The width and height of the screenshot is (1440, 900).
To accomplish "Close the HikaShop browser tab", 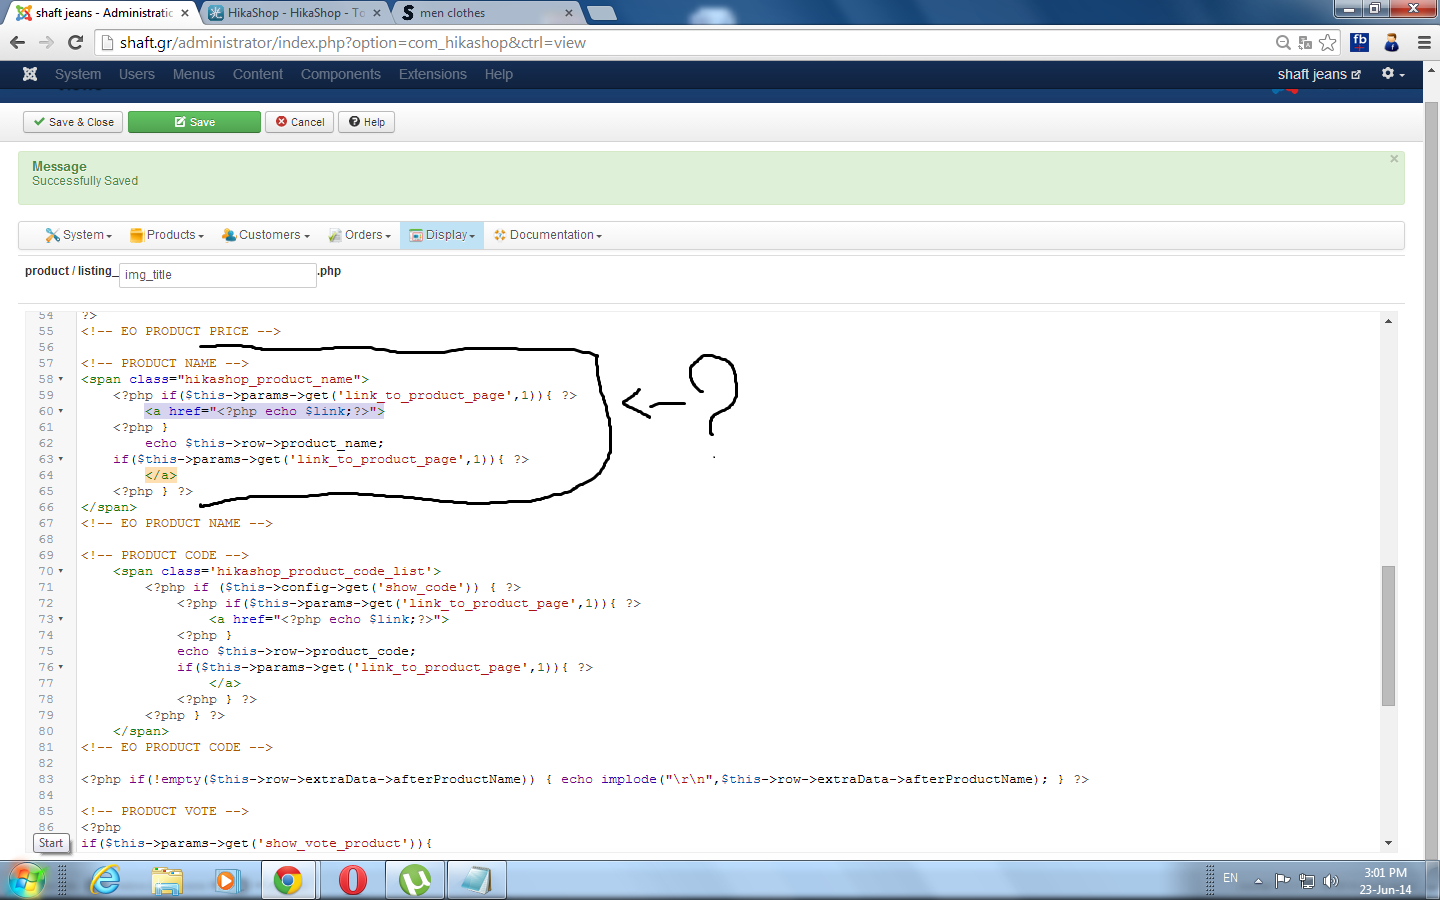I will point(377,13).
